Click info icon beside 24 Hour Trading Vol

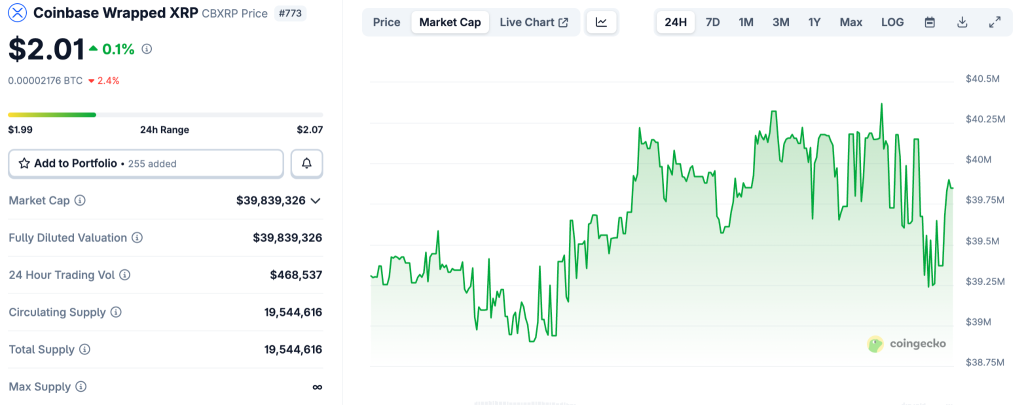[x=125, y=275]
